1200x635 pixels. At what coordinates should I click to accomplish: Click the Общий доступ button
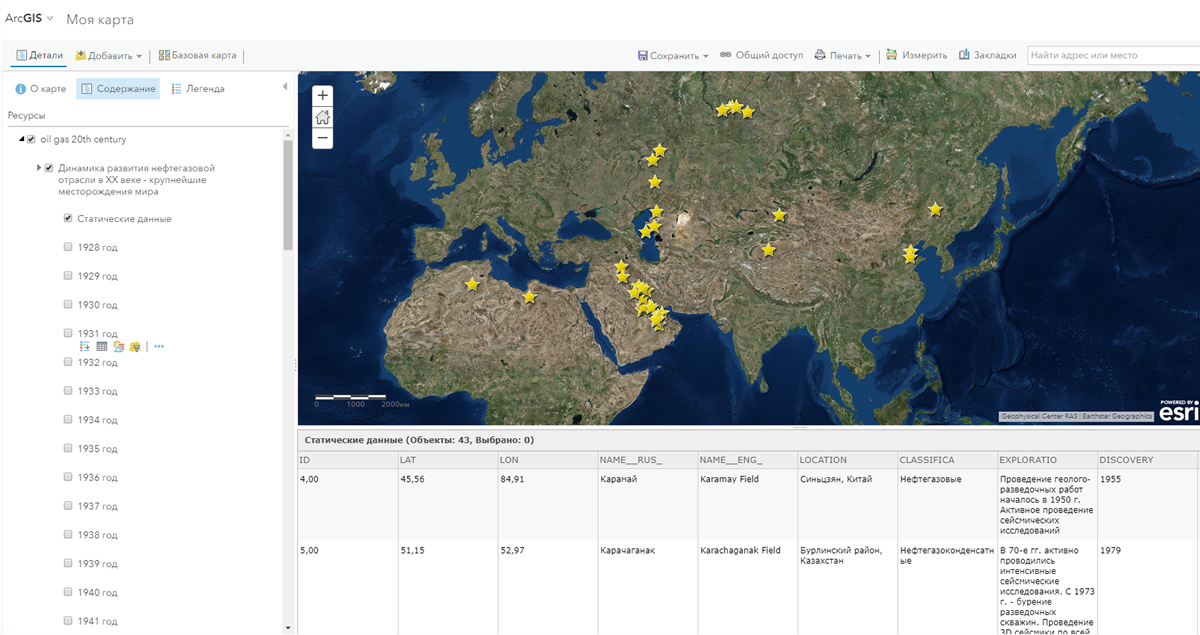click(x=761, y=56)
